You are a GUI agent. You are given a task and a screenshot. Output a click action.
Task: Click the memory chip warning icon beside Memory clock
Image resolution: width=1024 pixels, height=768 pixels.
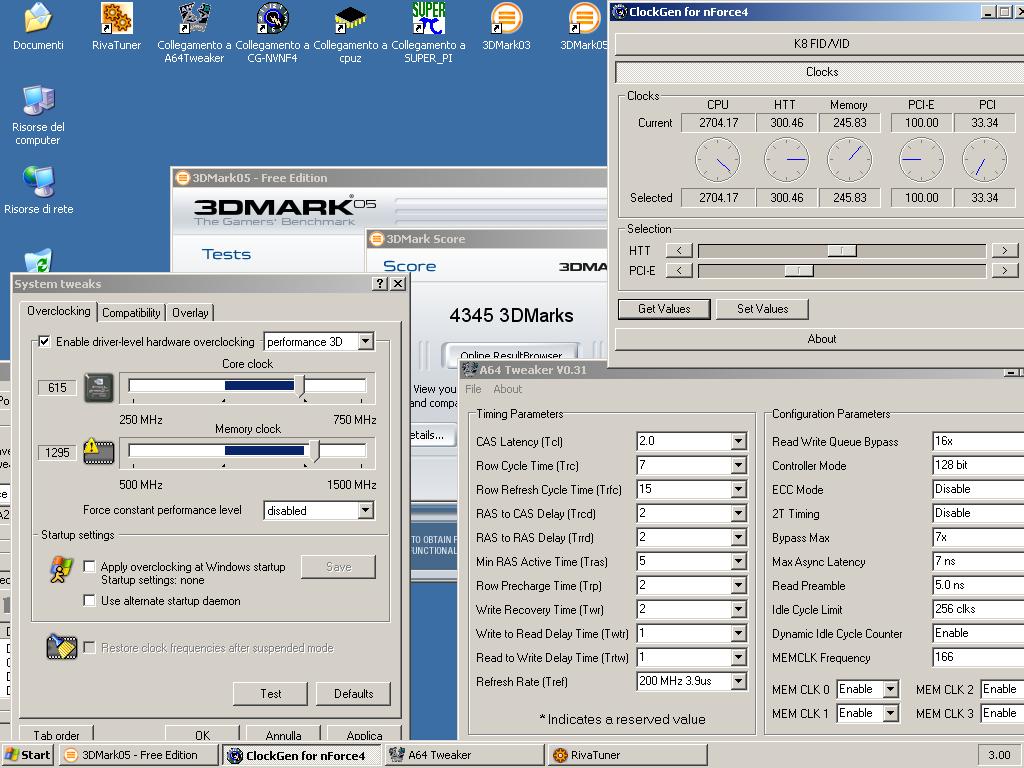pos(99,452)
